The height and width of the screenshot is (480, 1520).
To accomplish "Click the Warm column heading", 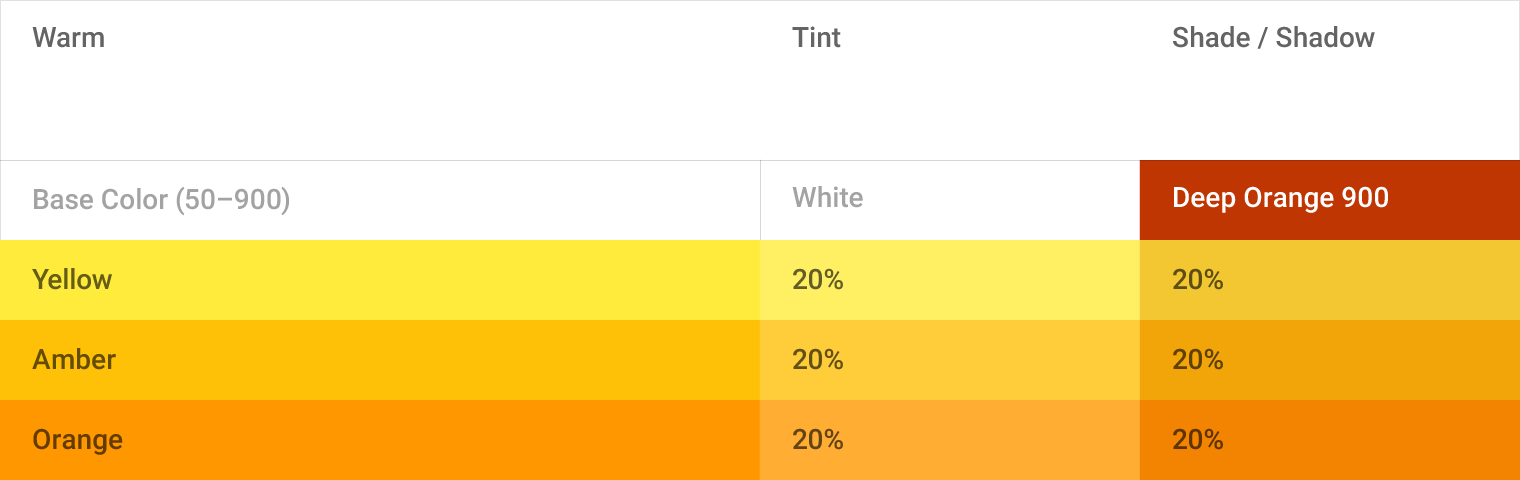I will 68,38.
